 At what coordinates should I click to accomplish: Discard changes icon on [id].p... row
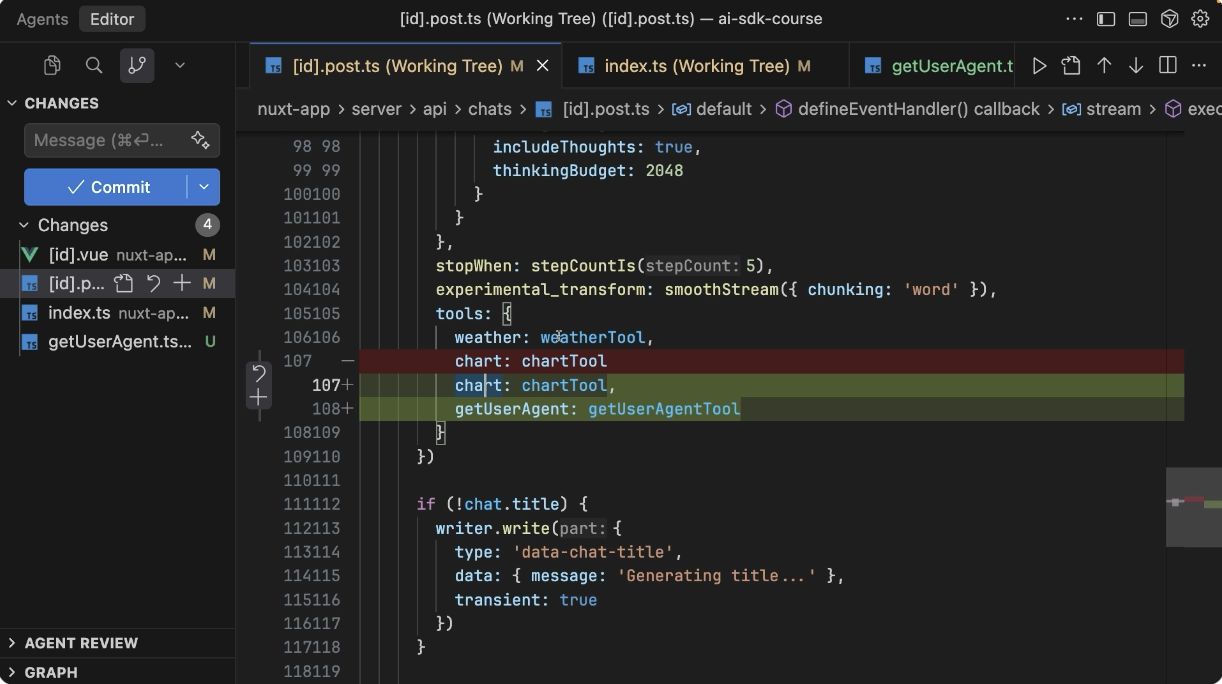tap(153, 284)
